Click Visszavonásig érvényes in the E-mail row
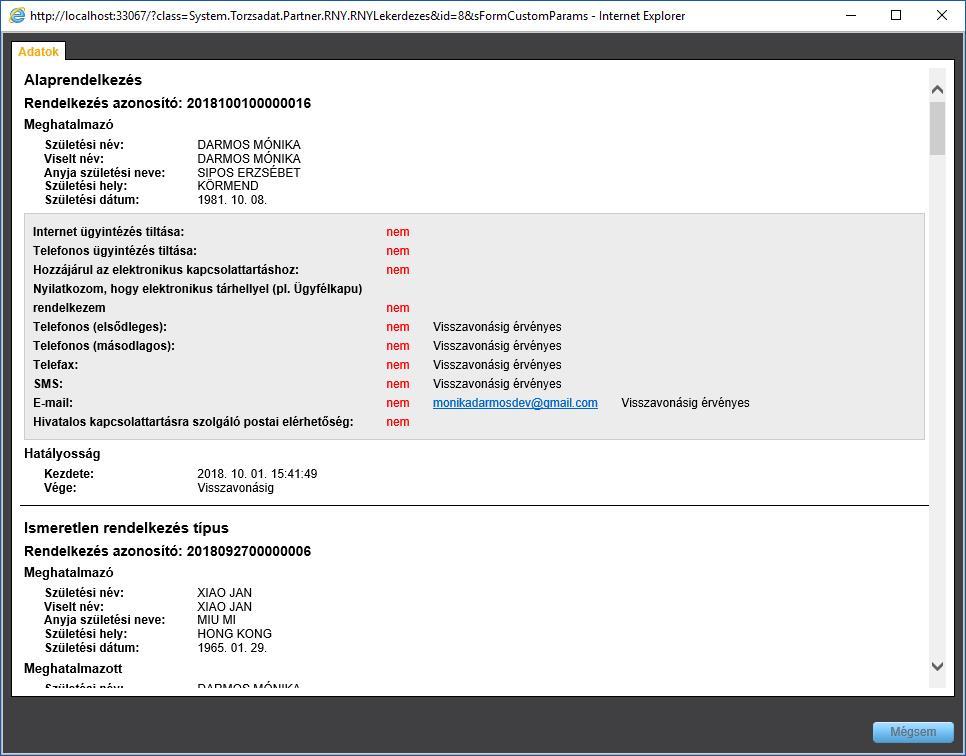966x756 pixels. [685, 403]
